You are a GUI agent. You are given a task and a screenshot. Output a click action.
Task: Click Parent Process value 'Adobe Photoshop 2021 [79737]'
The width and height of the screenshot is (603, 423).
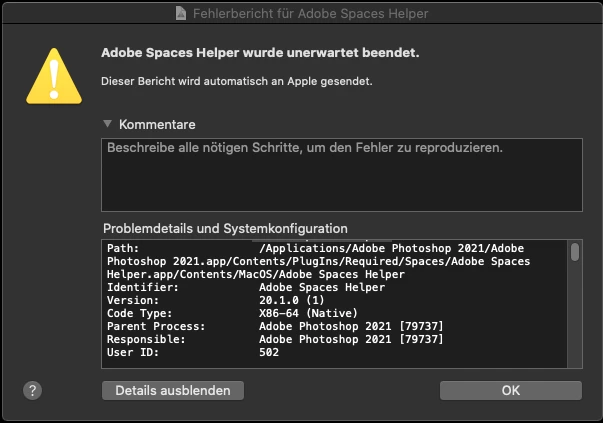point(351,326)
